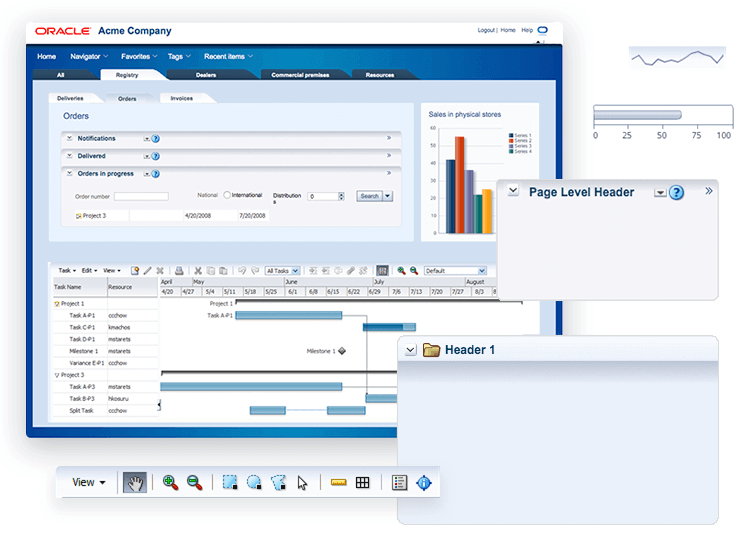Open the map toolbar View dropdown
The height and width of the screenshot is (550, 750).
click(x=88, y=483)
